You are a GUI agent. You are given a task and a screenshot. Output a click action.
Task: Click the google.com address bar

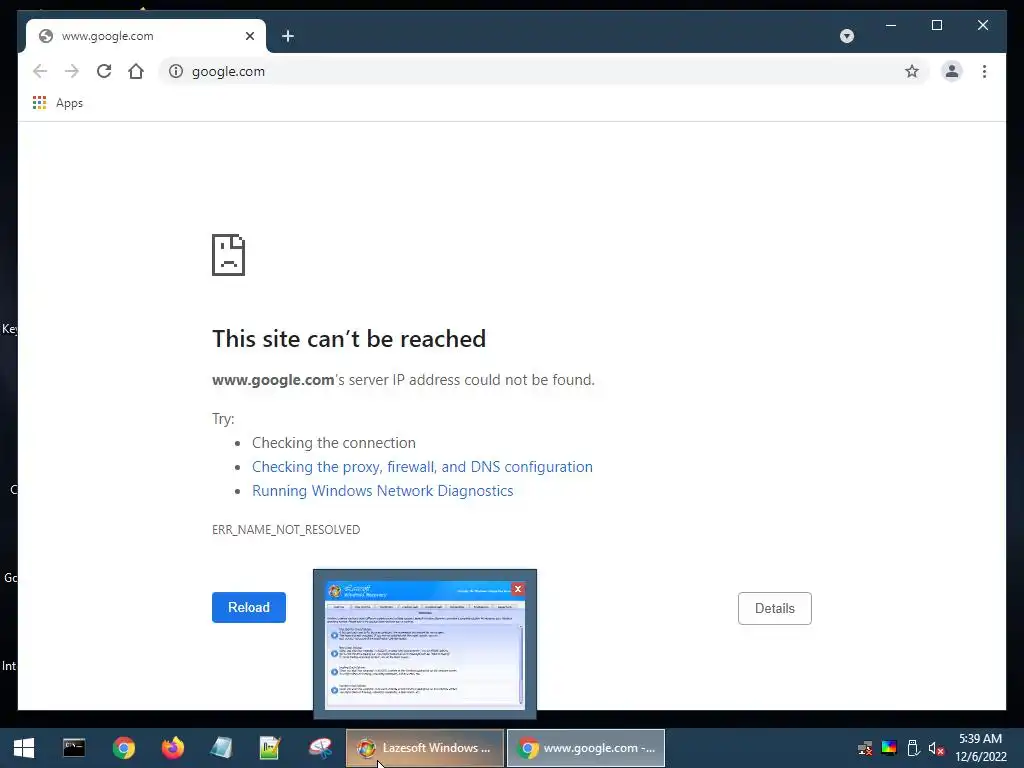click(543, 71)
